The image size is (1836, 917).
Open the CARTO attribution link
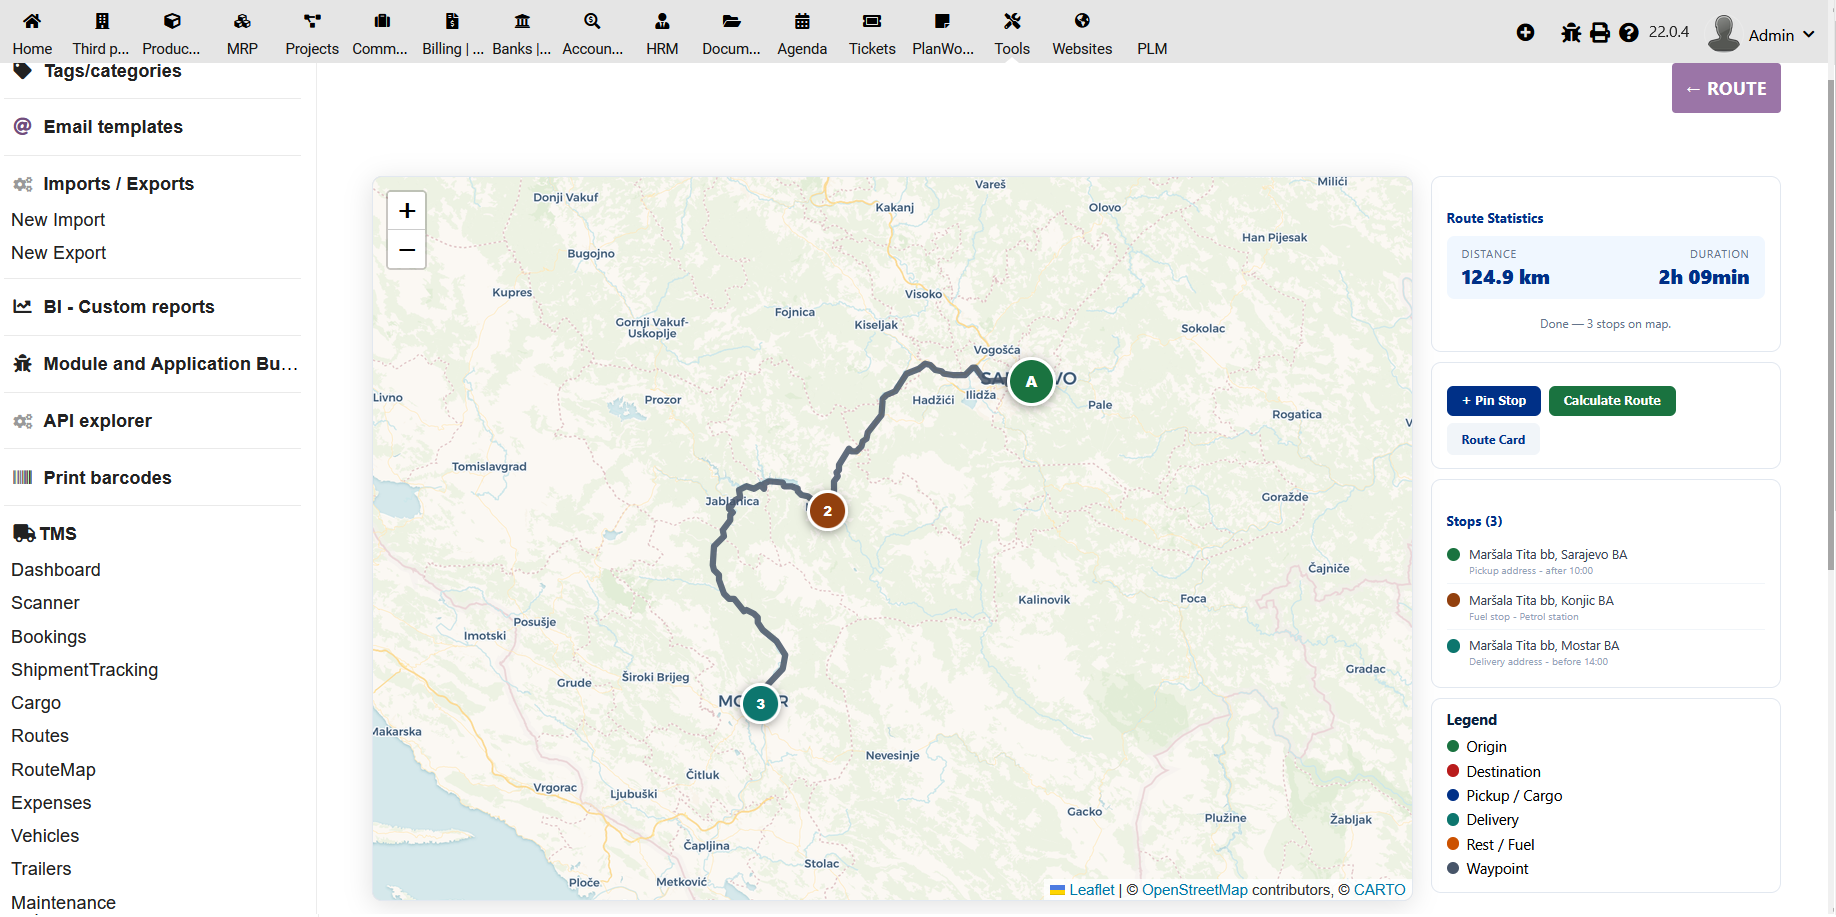pos(1379,890)
